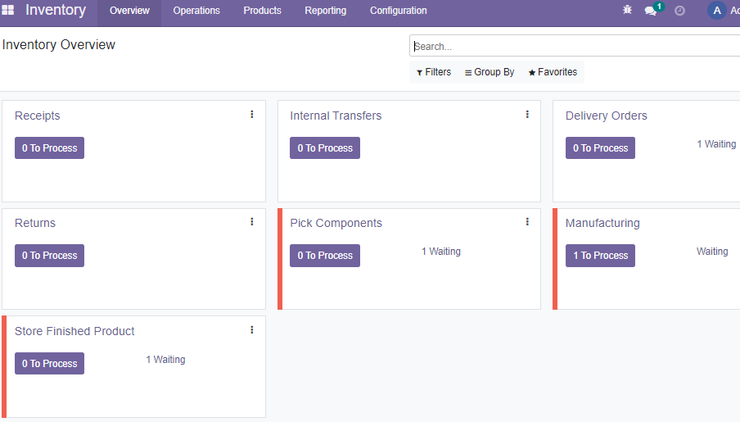Open the Operations menu
740x422 pixels.
tap(196, 10)
